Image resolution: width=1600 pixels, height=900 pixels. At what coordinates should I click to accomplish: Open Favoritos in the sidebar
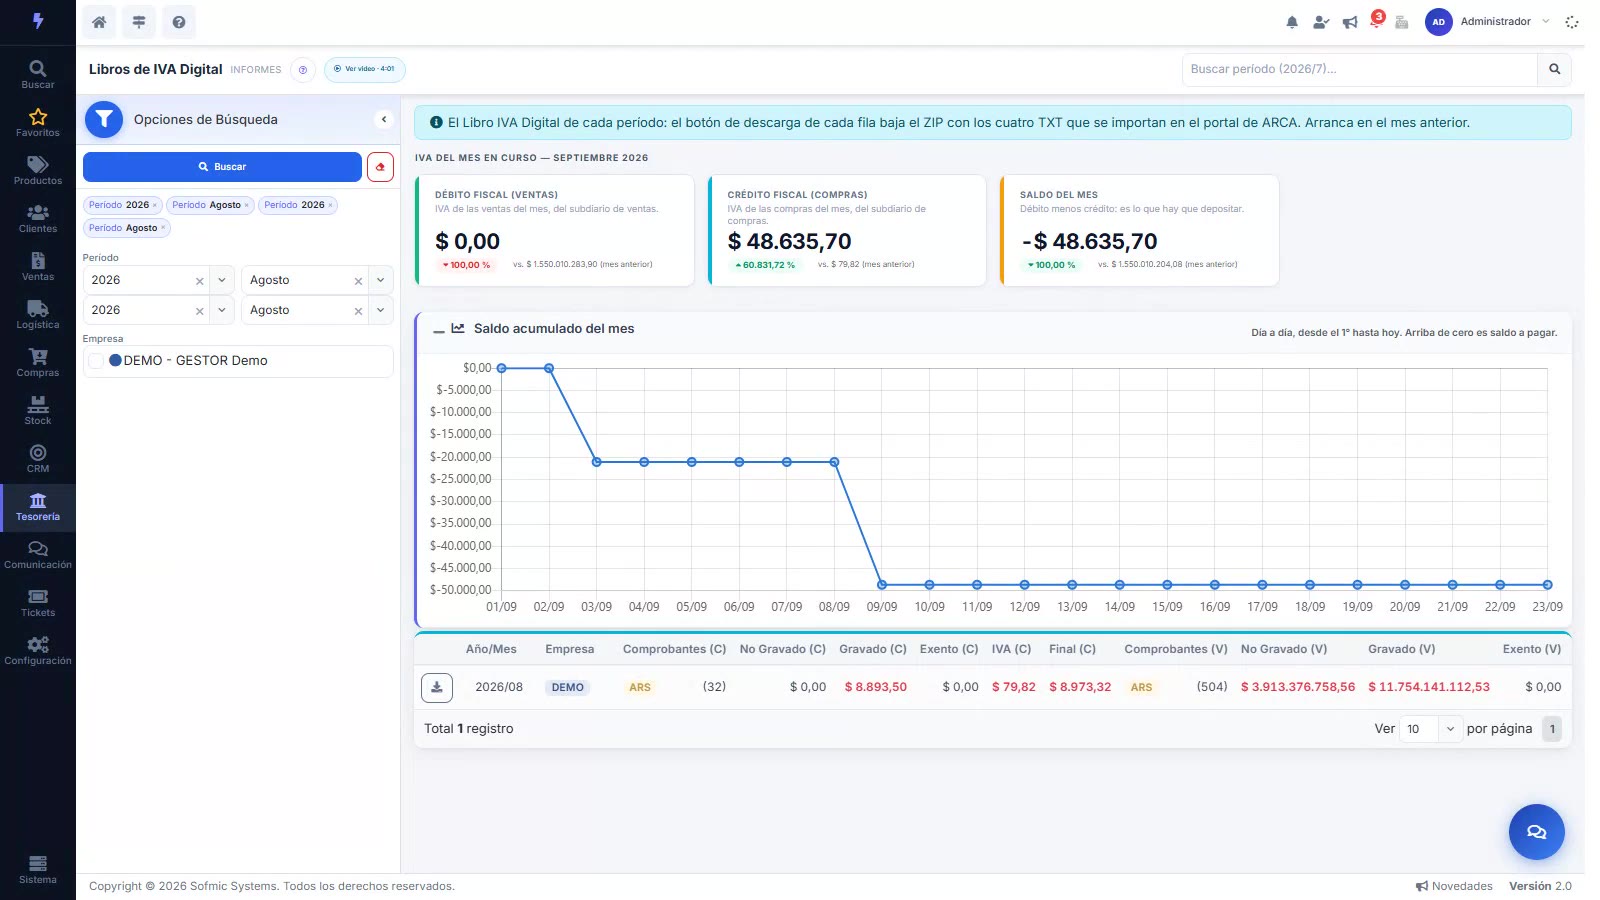38,122
